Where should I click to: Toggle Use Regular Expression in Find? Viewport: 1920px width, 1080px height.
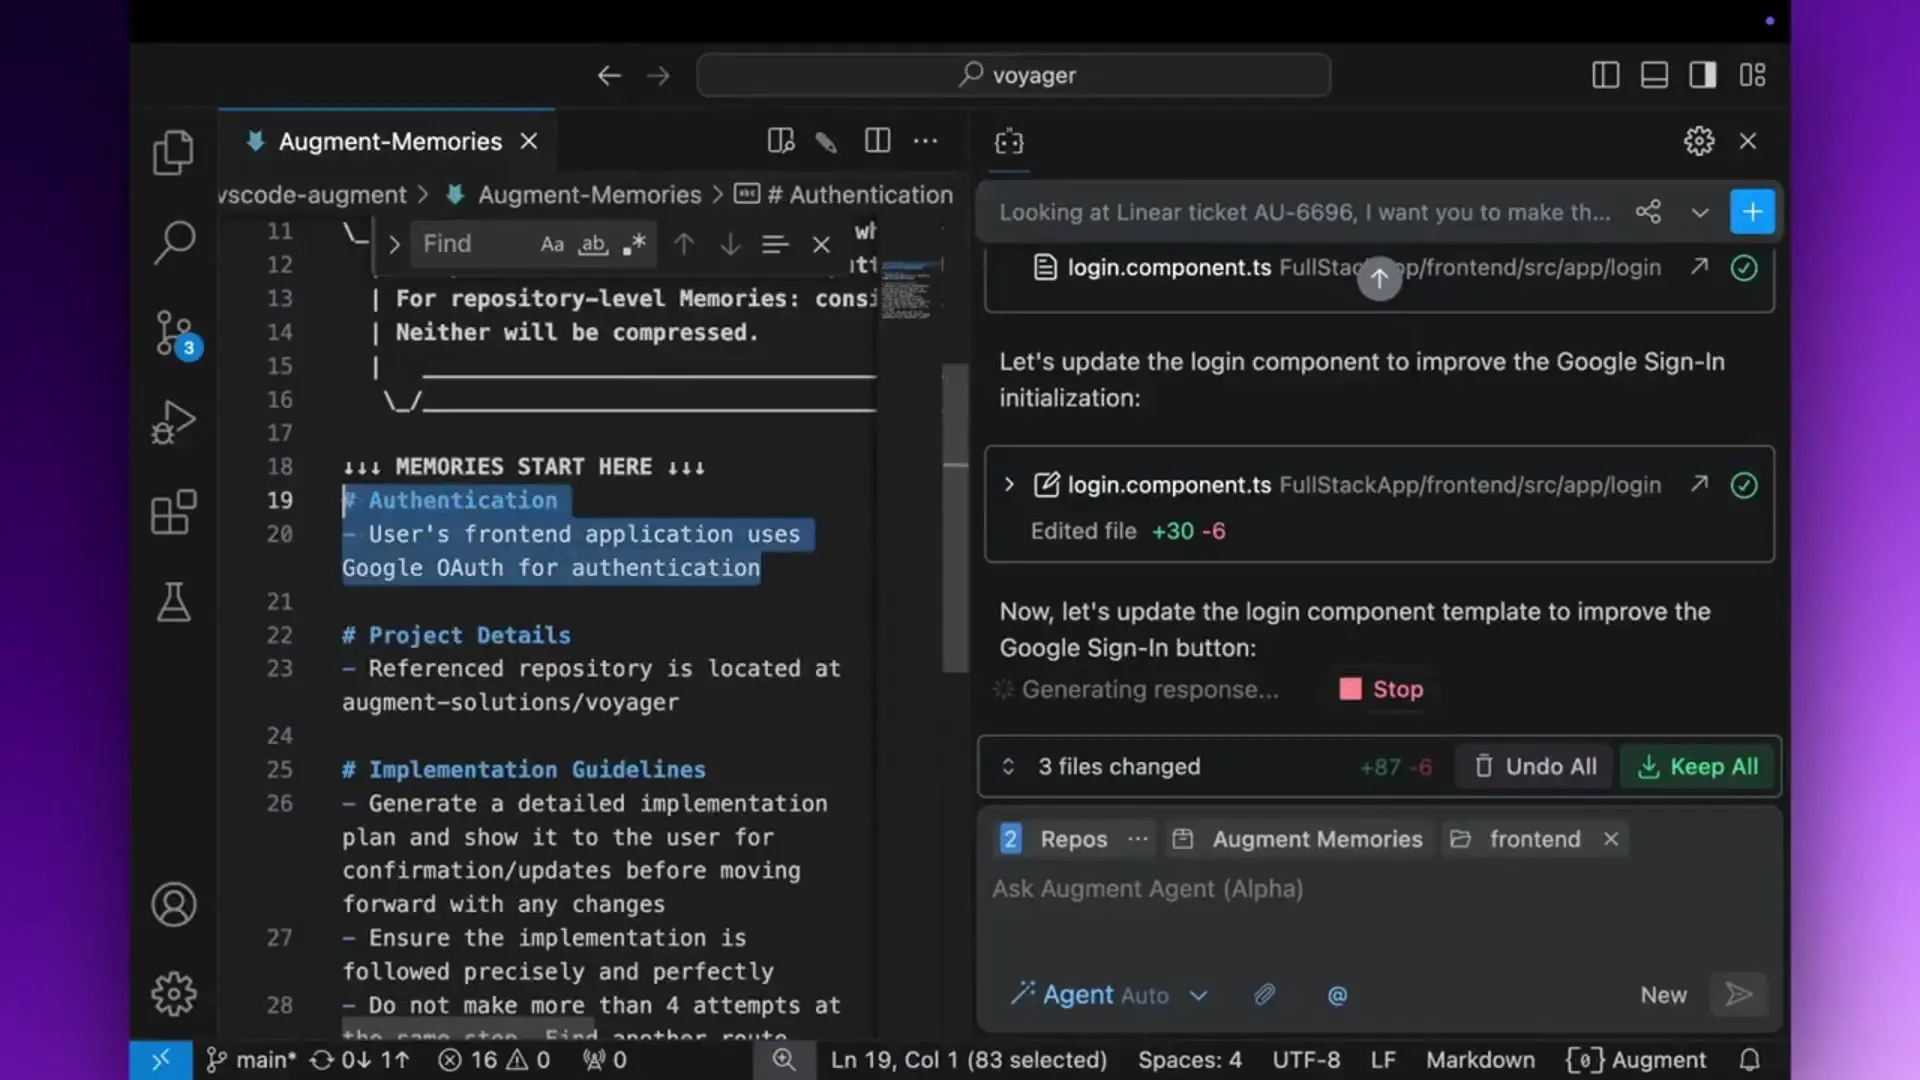[634, 244]
